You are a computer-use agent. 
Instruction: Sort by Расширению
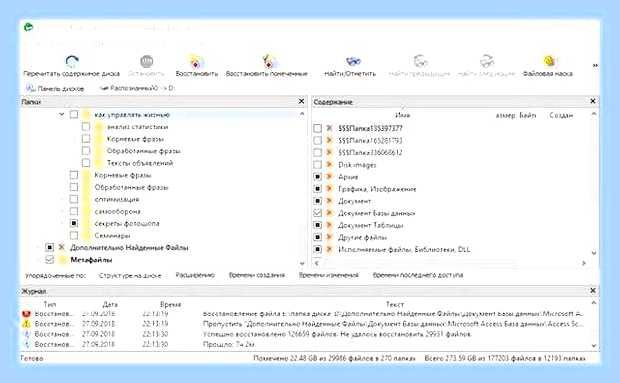tap(195, 275)
